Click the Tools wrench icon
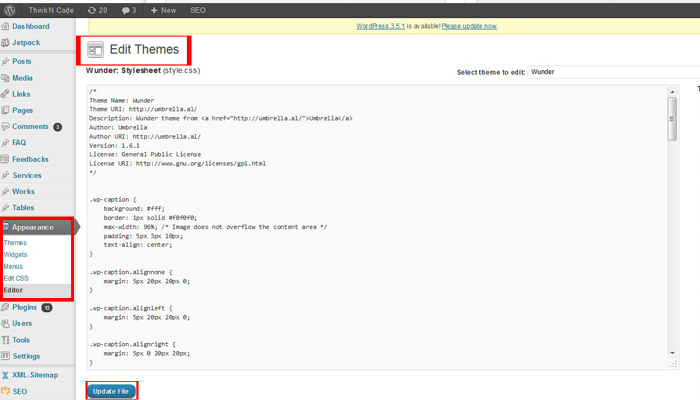Viewport: 700px width, 400px height. [5, 340]
